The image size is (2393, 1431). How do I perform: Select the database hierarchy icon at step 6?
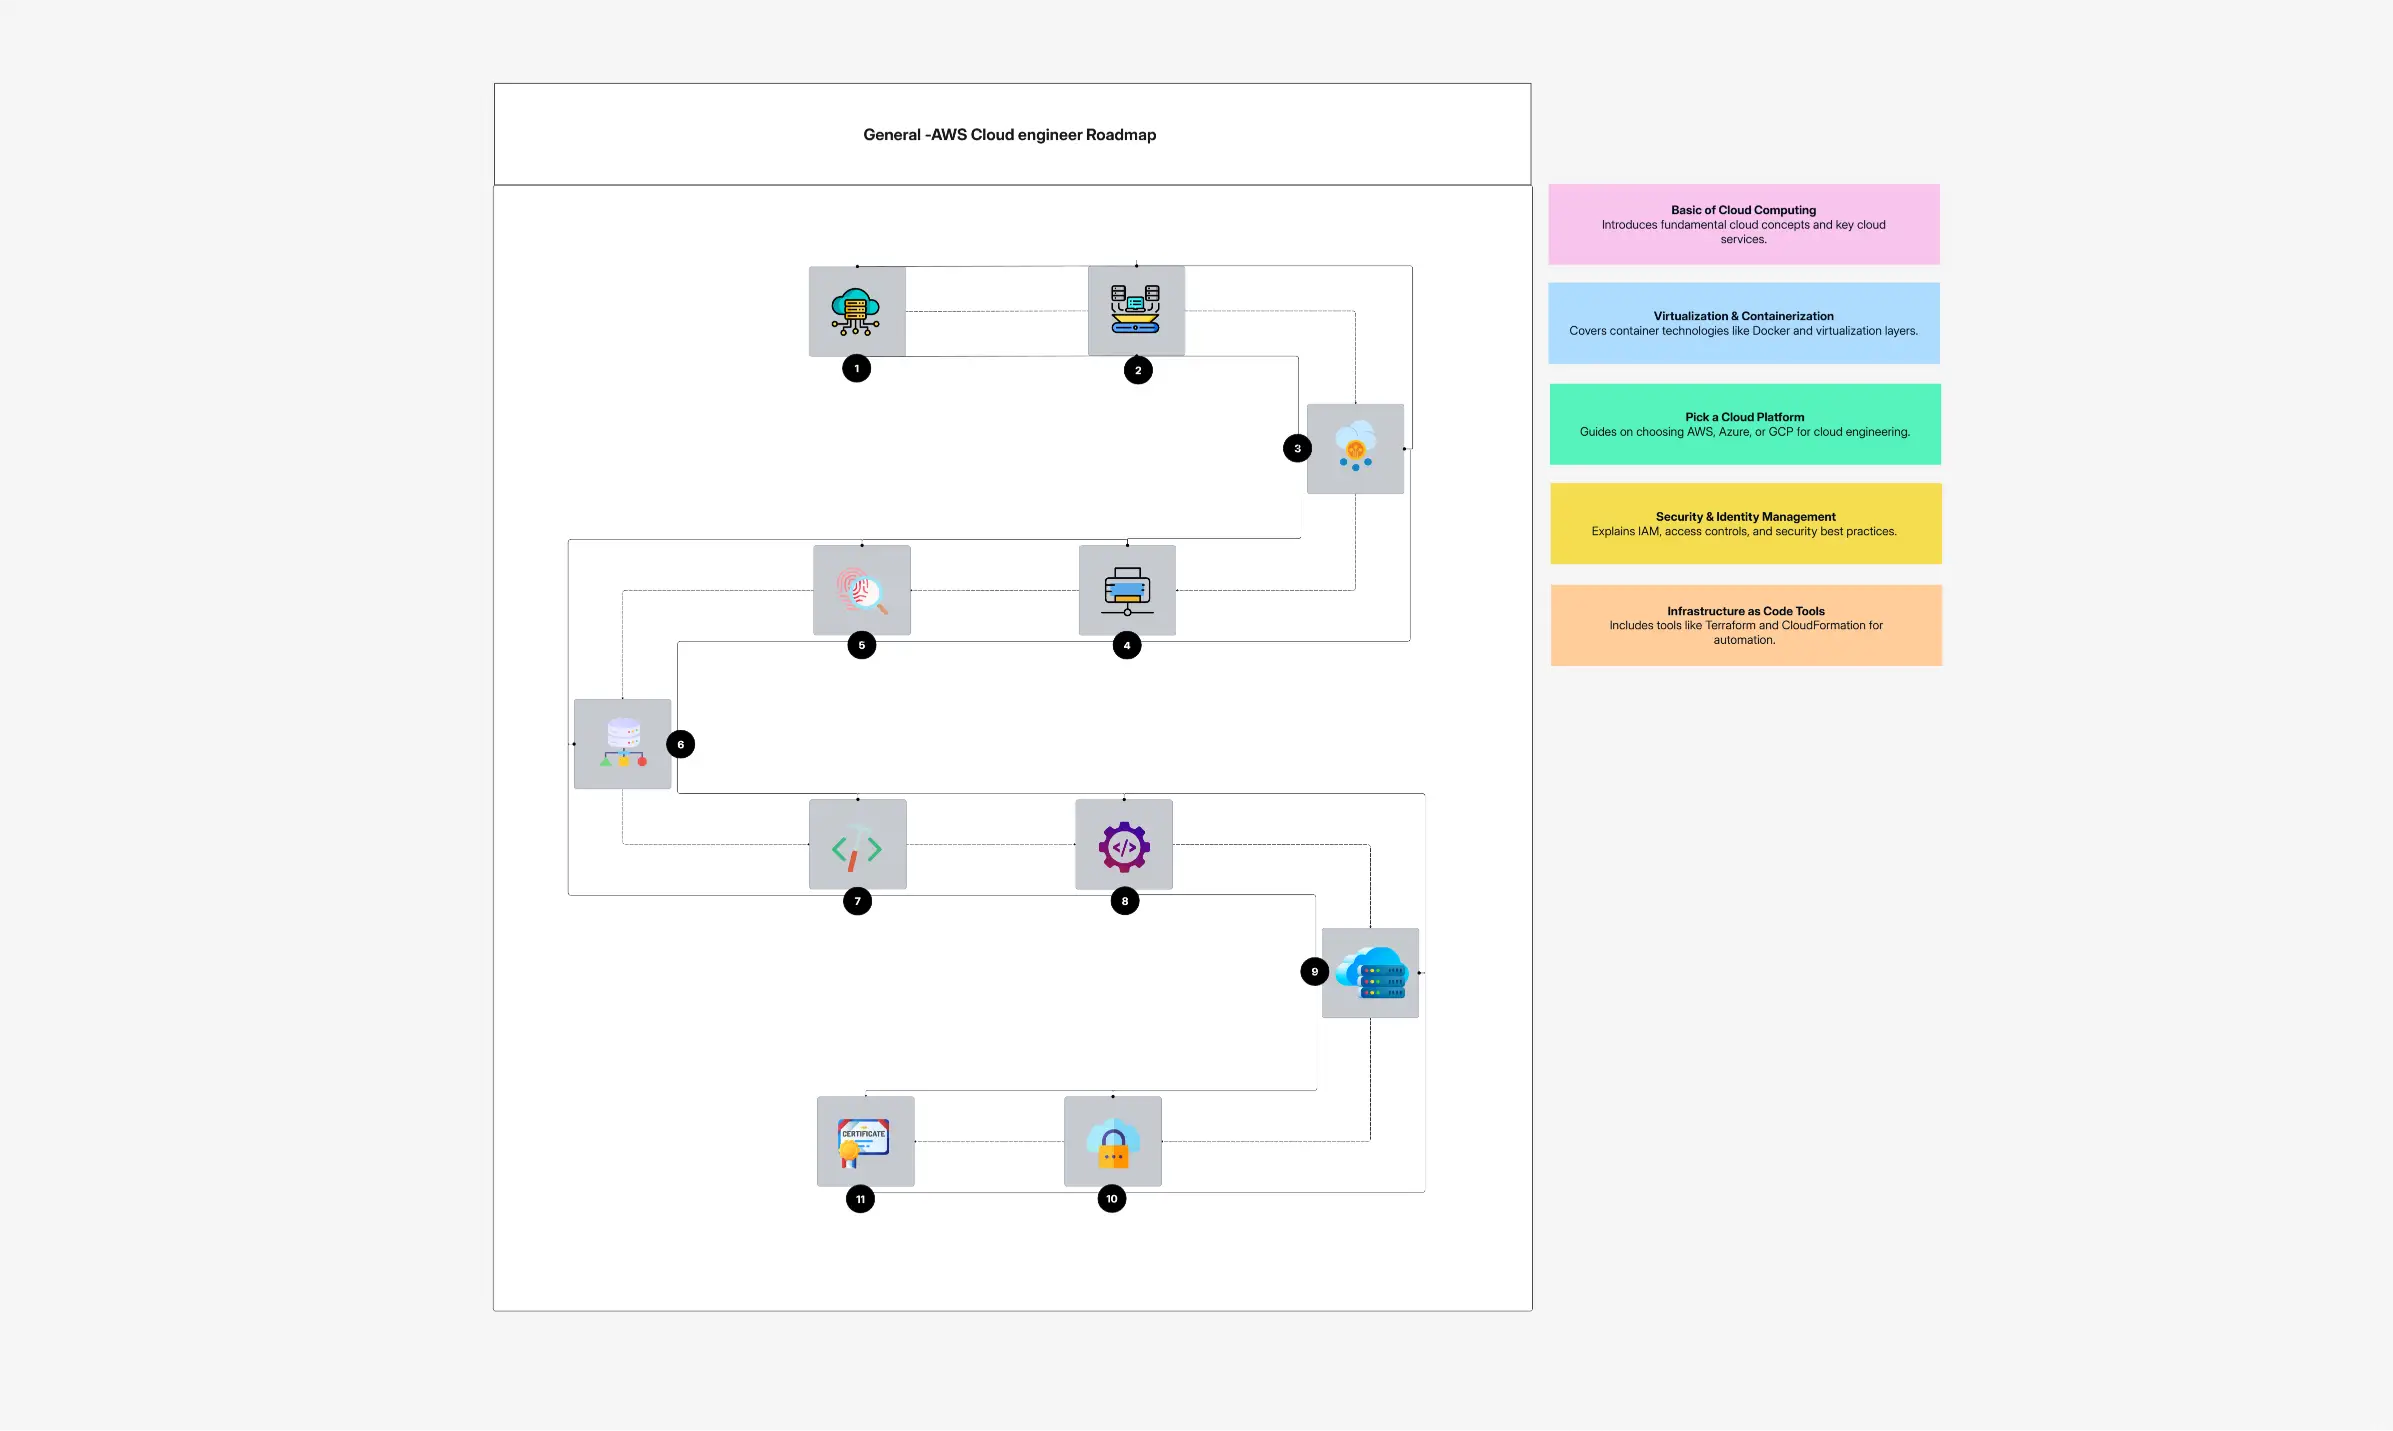coord(622,744)
